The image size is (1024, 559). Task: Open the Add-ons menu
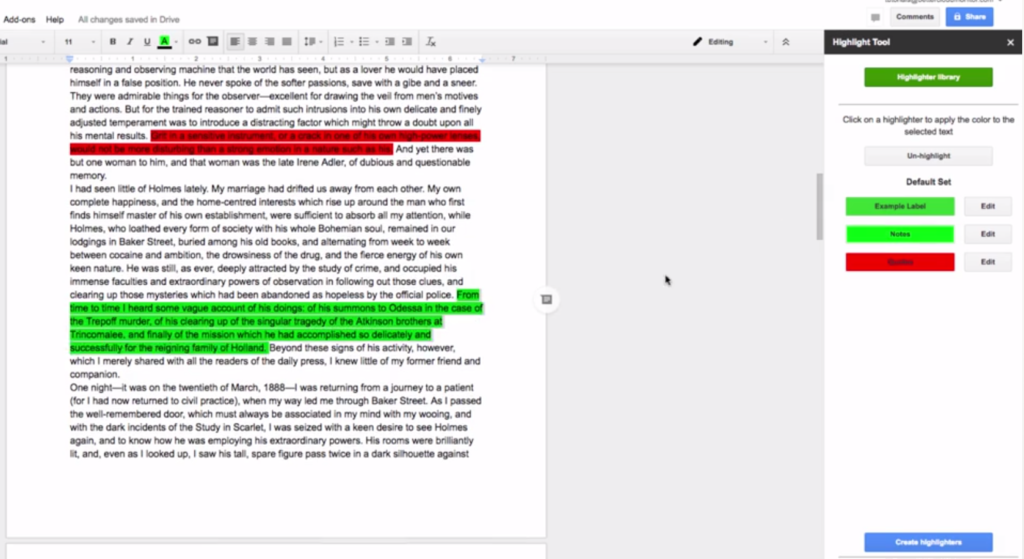(x=19, y=20)
